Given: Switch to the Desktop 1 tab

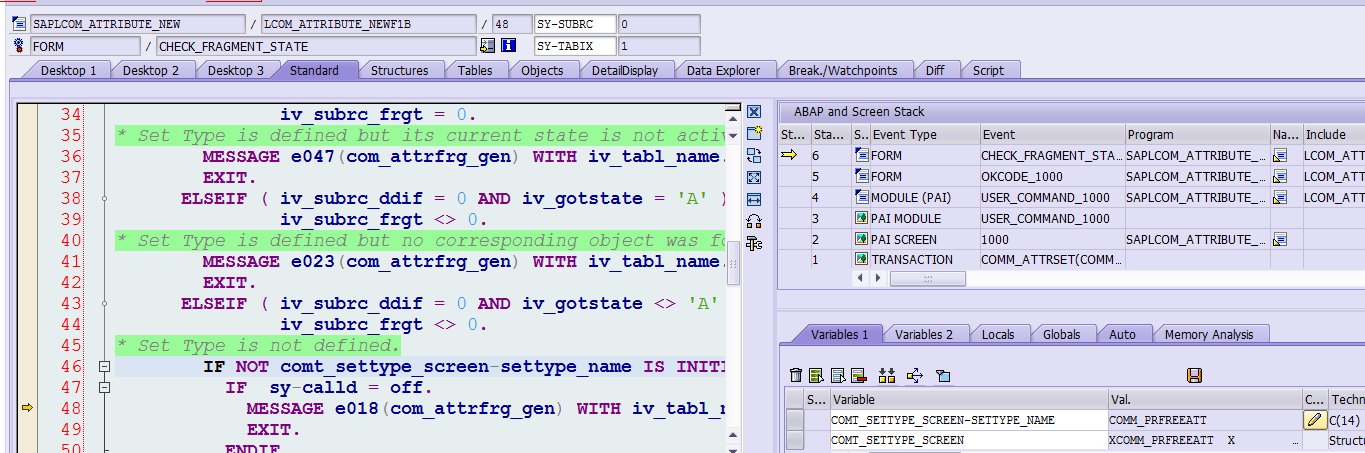Looking at the screenshot, I should point(68,70).
